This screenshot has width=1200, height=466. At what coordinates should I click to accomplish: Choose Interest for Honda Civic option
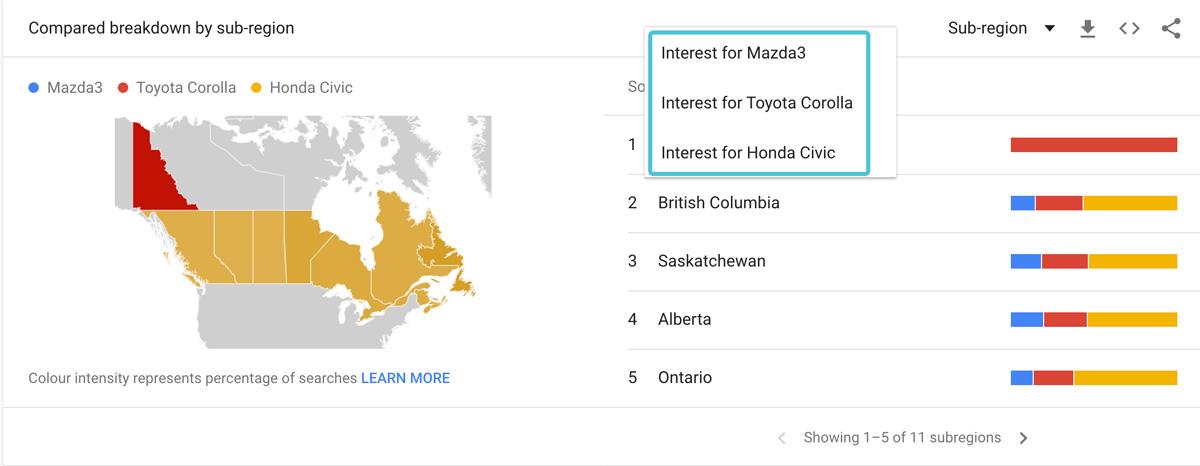coord(748,152)
